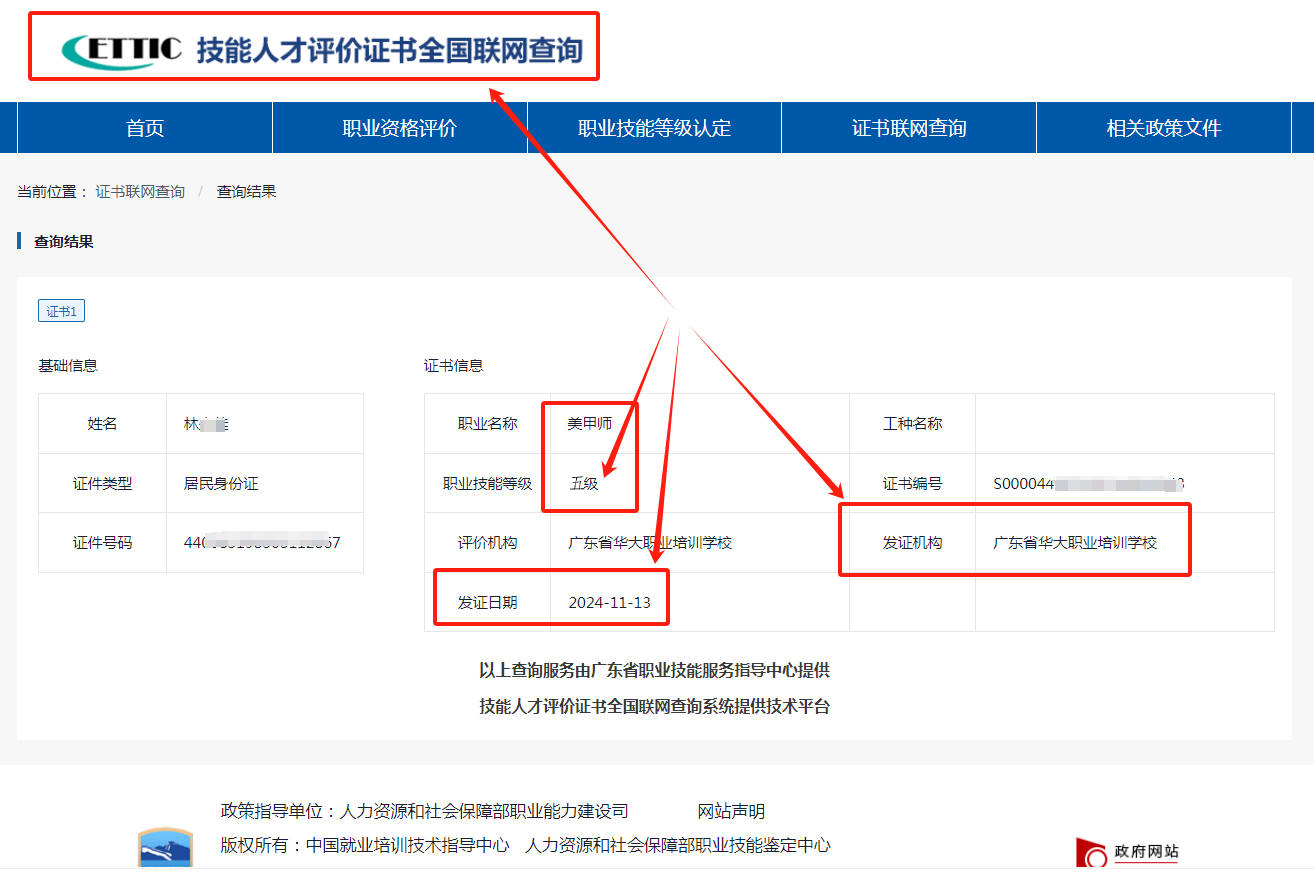The image size is (1314, 875).
Task: Click the government website (政府网站) badge icon
Action: click(x=1128, y=853)
